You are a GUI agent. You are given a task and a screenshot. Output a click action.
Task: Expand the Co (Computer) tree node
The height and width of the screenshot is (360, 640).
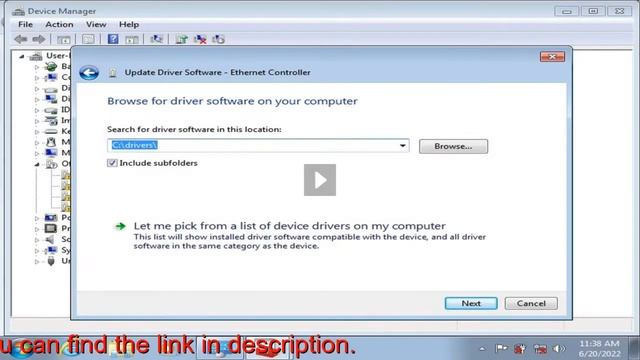(37, 78)
